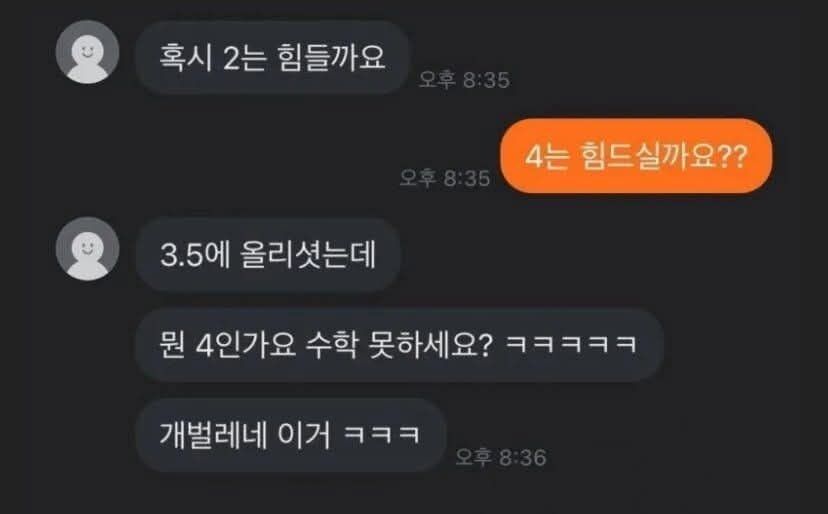Select the "혹시 2는 힘들까요" message bubble
Screen dimensions: 828x514
[x=272, y=58]
